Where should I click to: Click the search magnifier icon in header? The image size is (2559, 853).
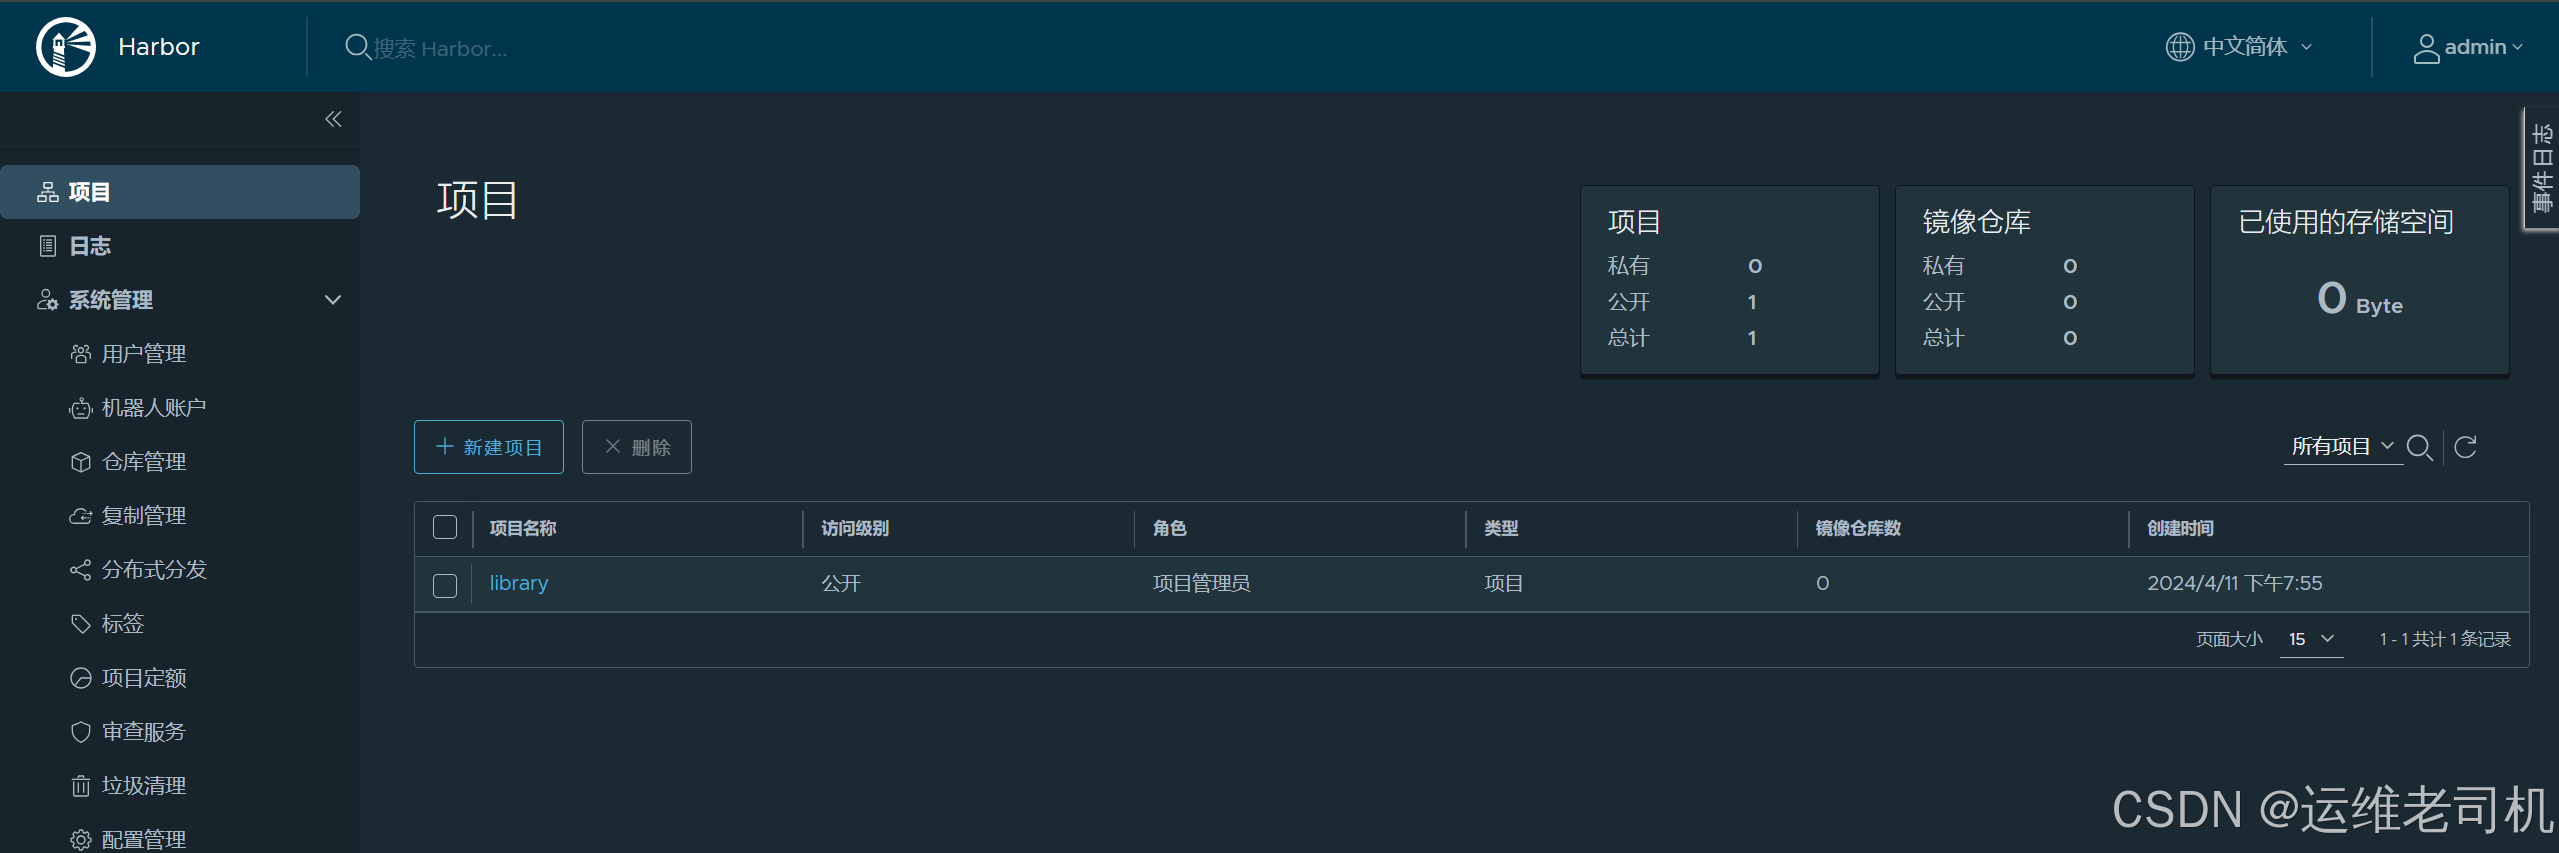pos(357,47)
